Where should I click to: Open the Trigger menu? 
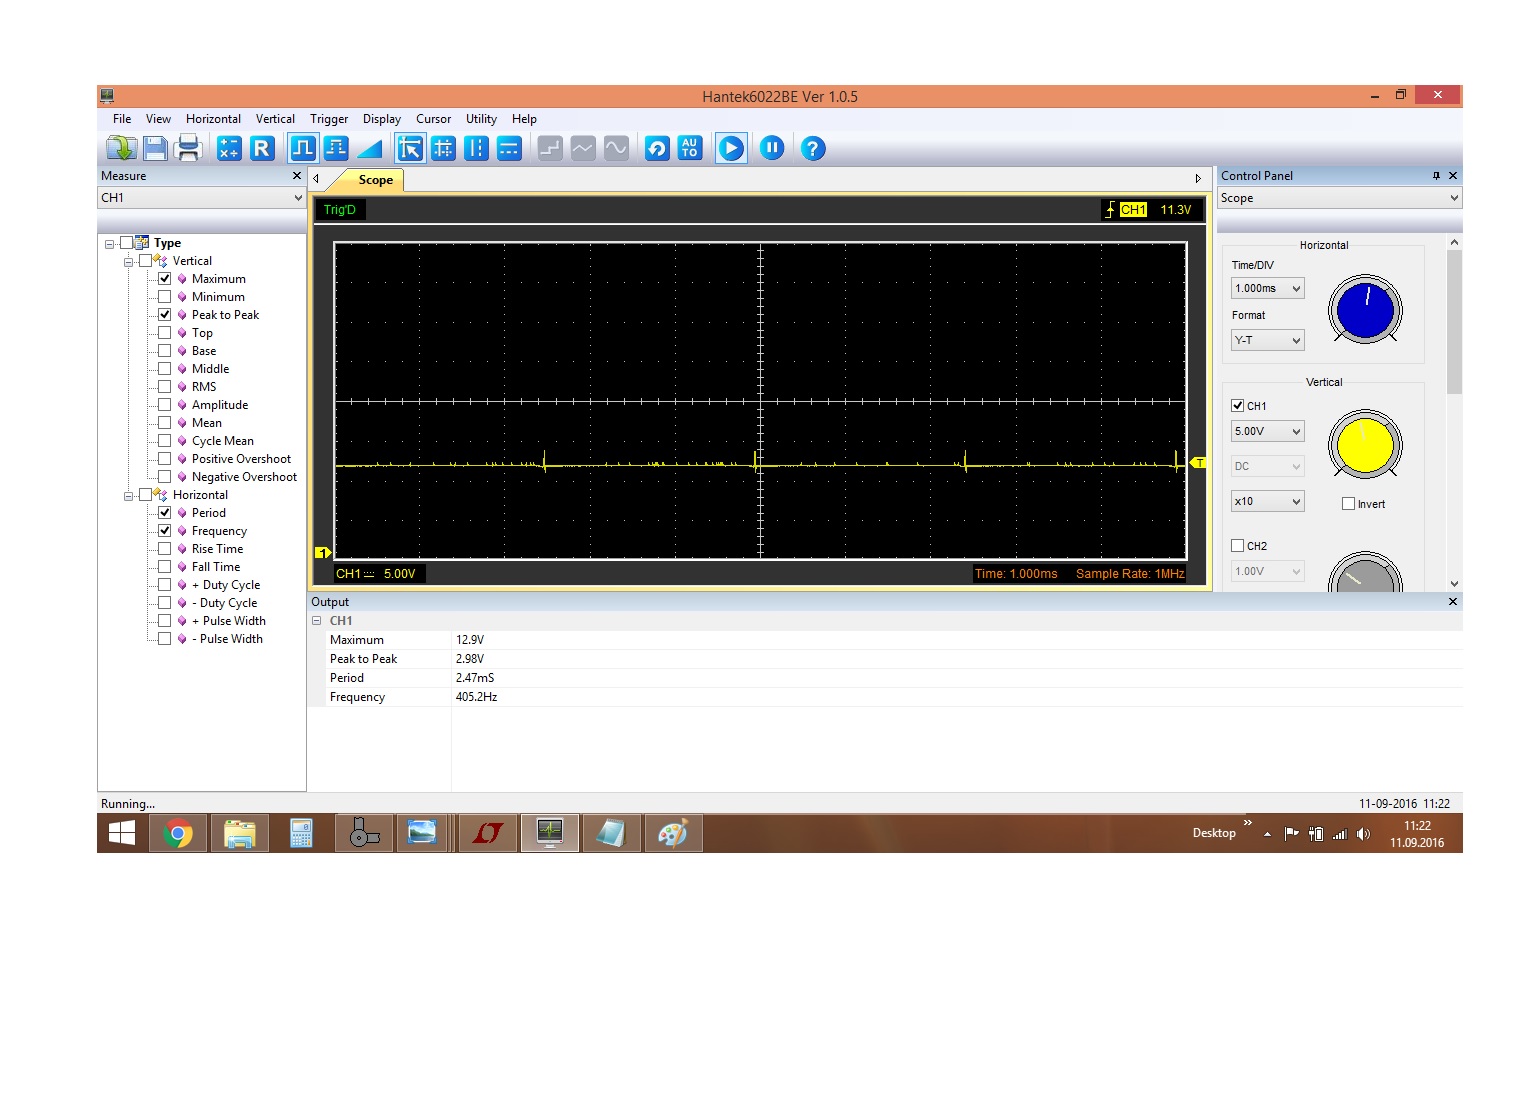coord(329,119)
